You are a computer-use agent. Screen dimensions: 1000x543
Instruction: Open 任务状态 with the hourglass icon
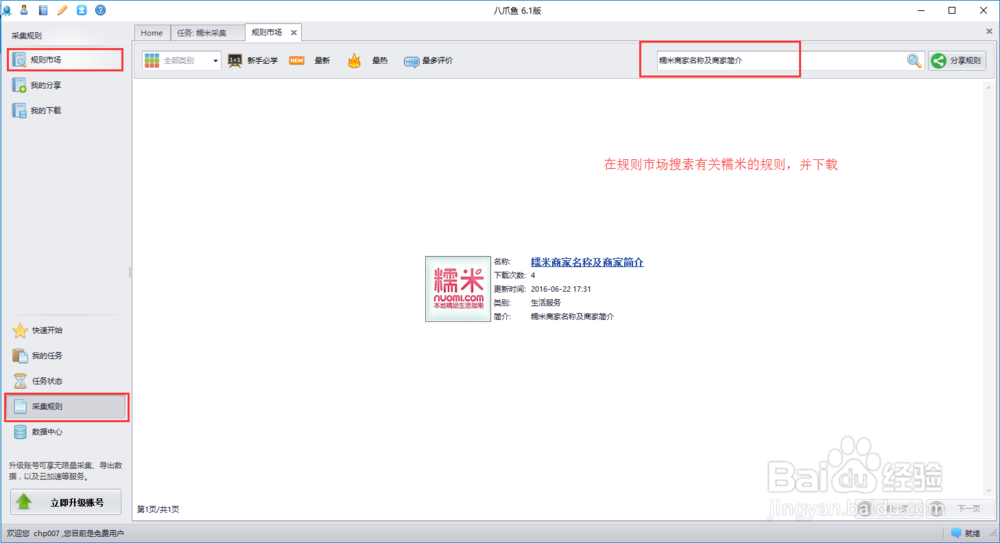38,381
